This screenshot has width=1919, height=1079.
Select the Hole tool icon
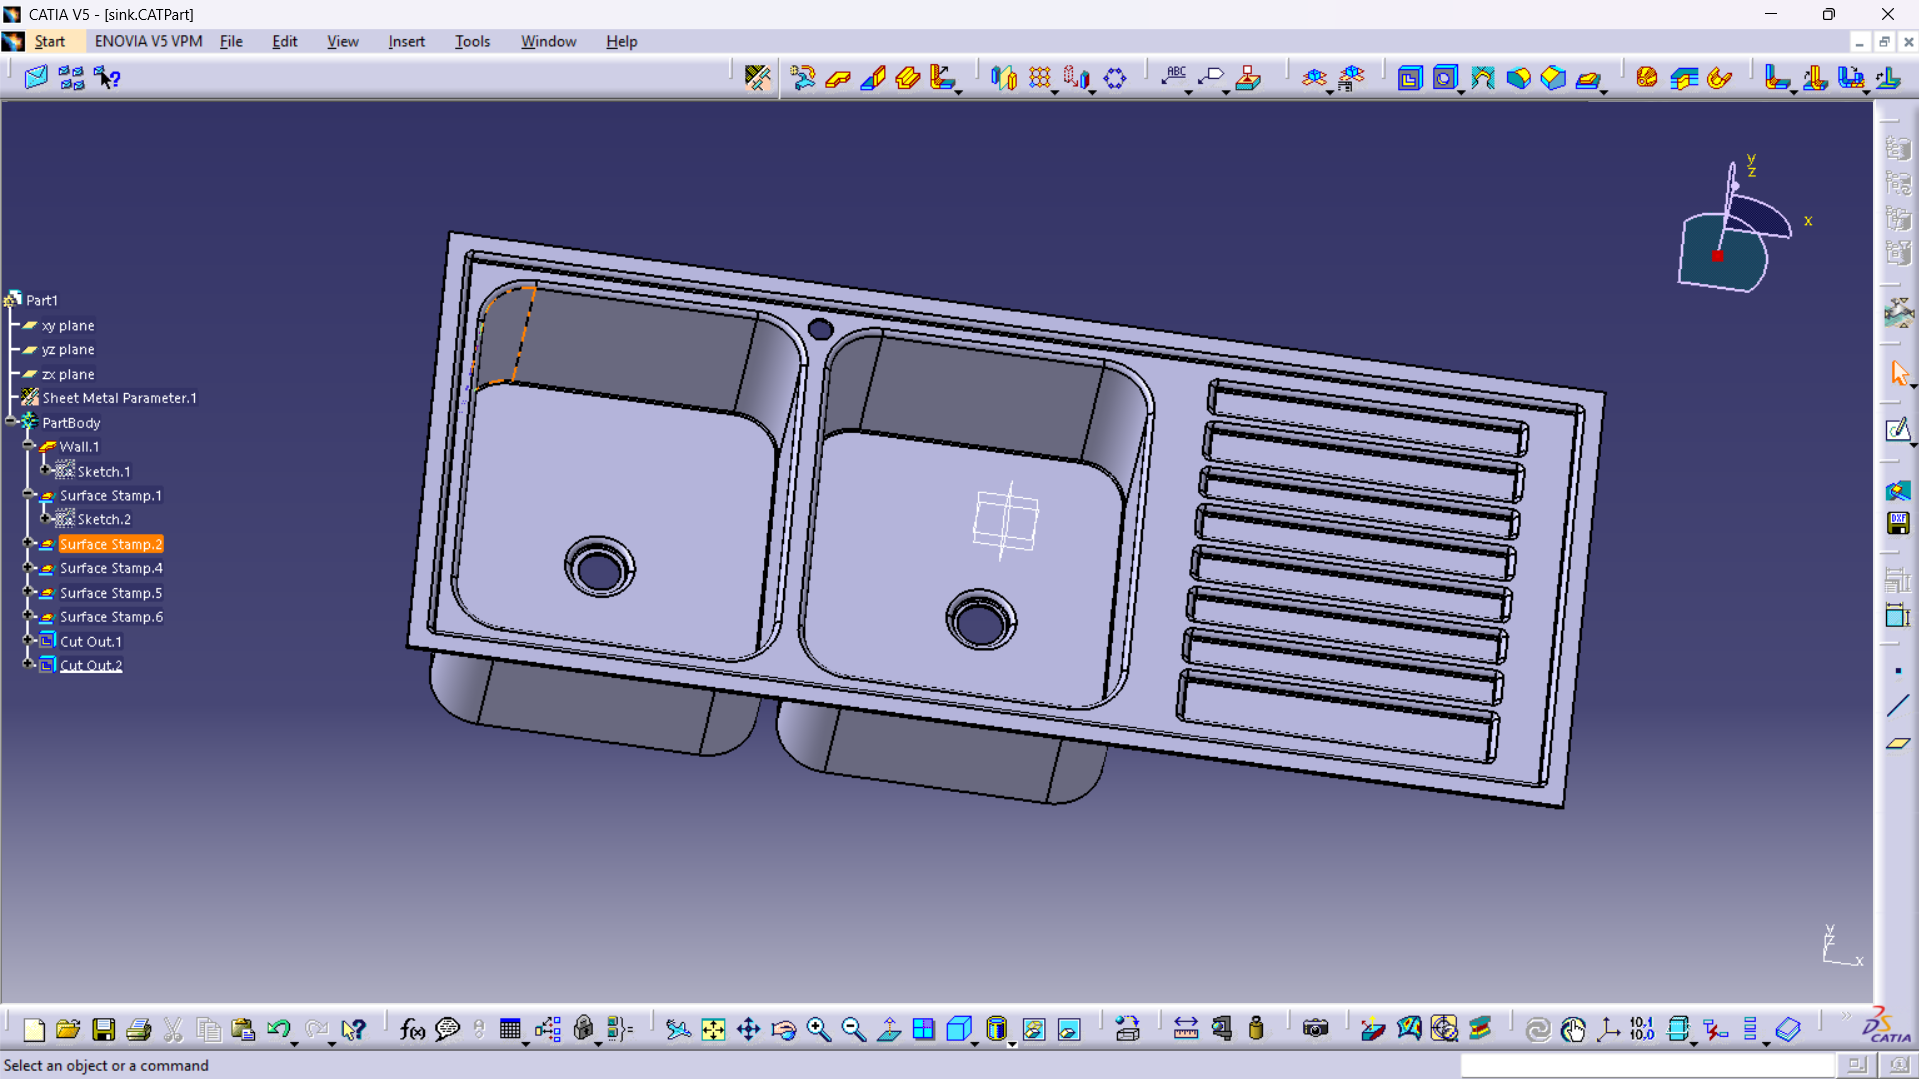pyautogui.click(x=1445, y=78)
